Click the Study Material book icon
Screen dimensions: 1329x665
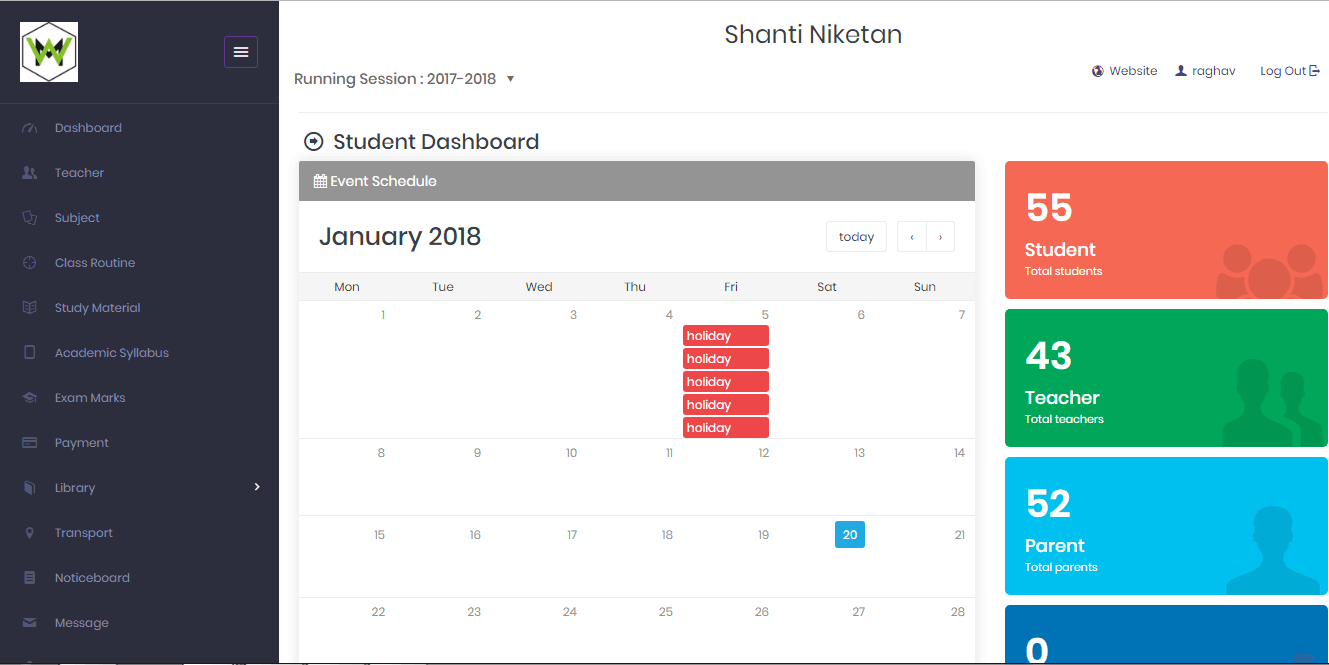(x=30, y=308)
